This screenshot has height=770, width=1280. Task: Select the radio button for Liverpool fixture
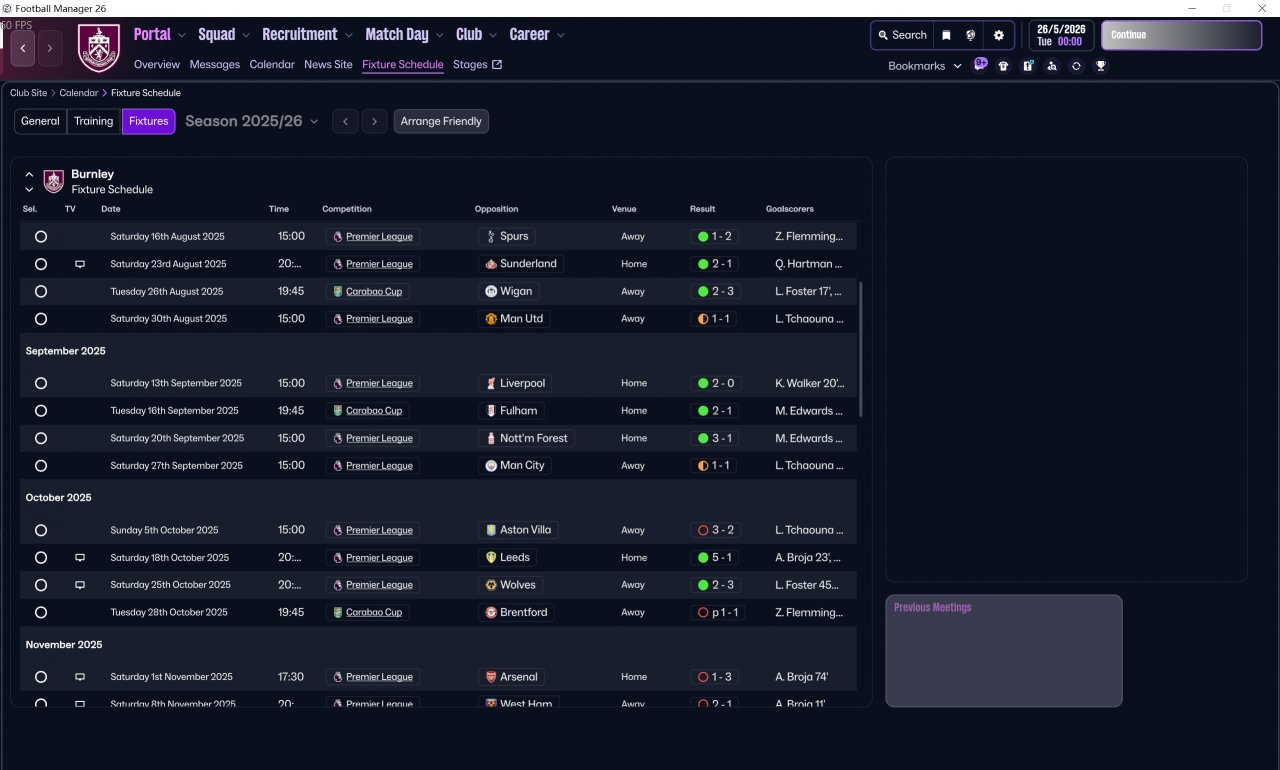(x=41, y=383)
